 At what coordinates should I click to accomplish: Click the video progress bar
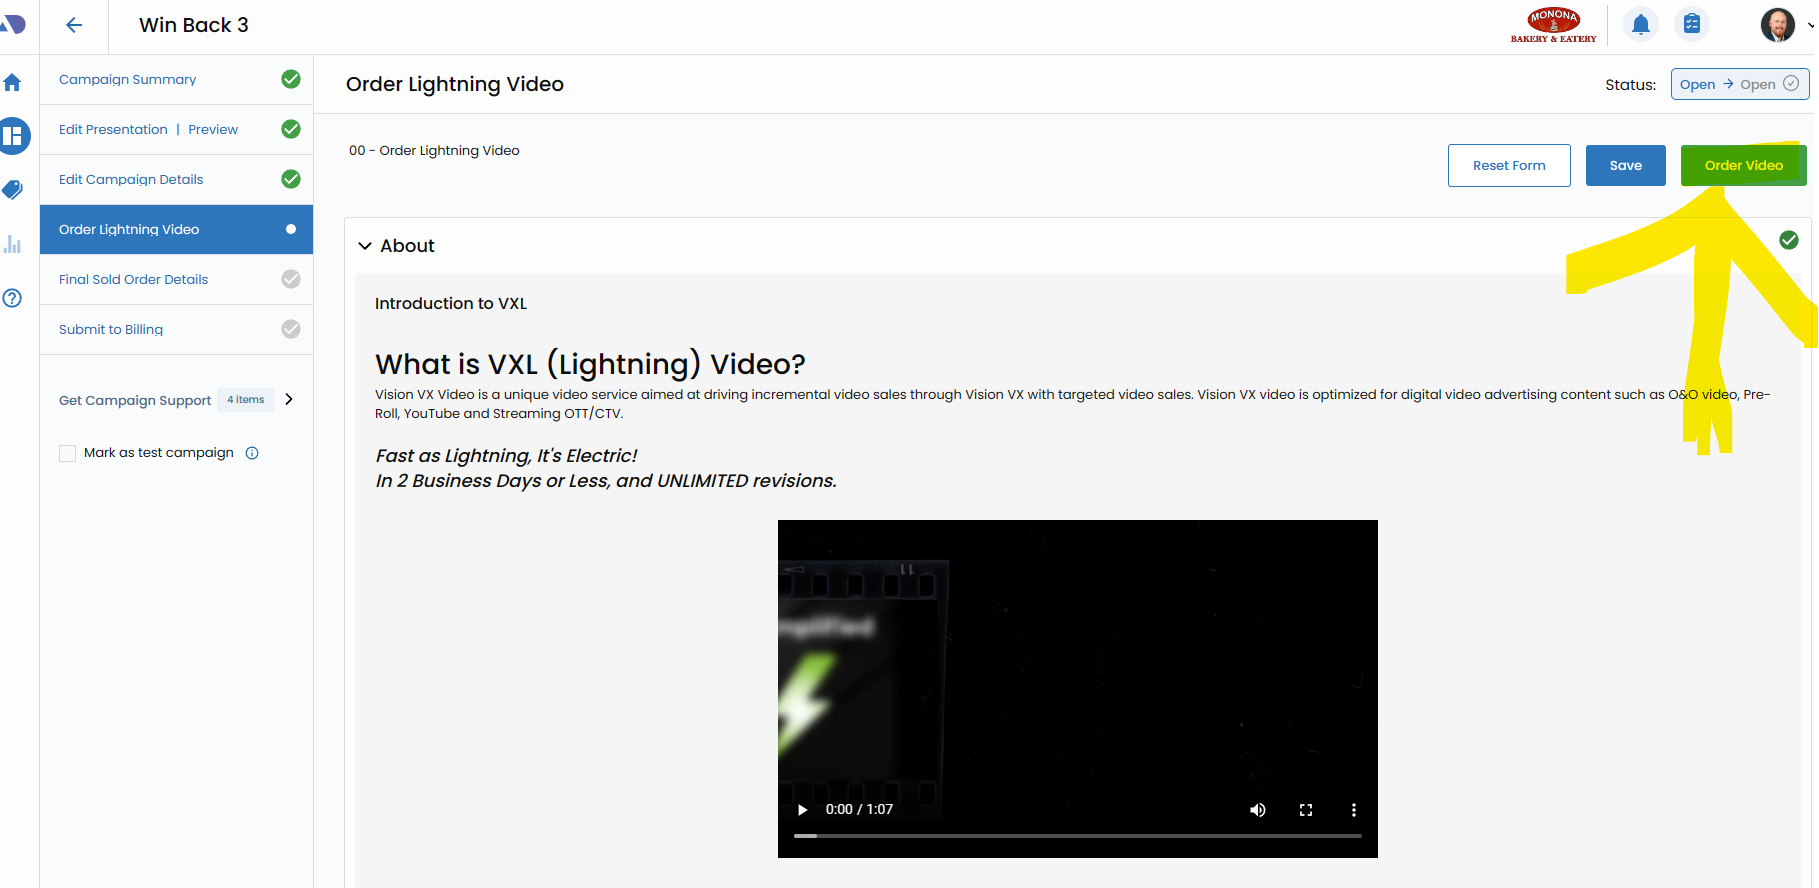pyautogui.click(x=1077, y=835)
